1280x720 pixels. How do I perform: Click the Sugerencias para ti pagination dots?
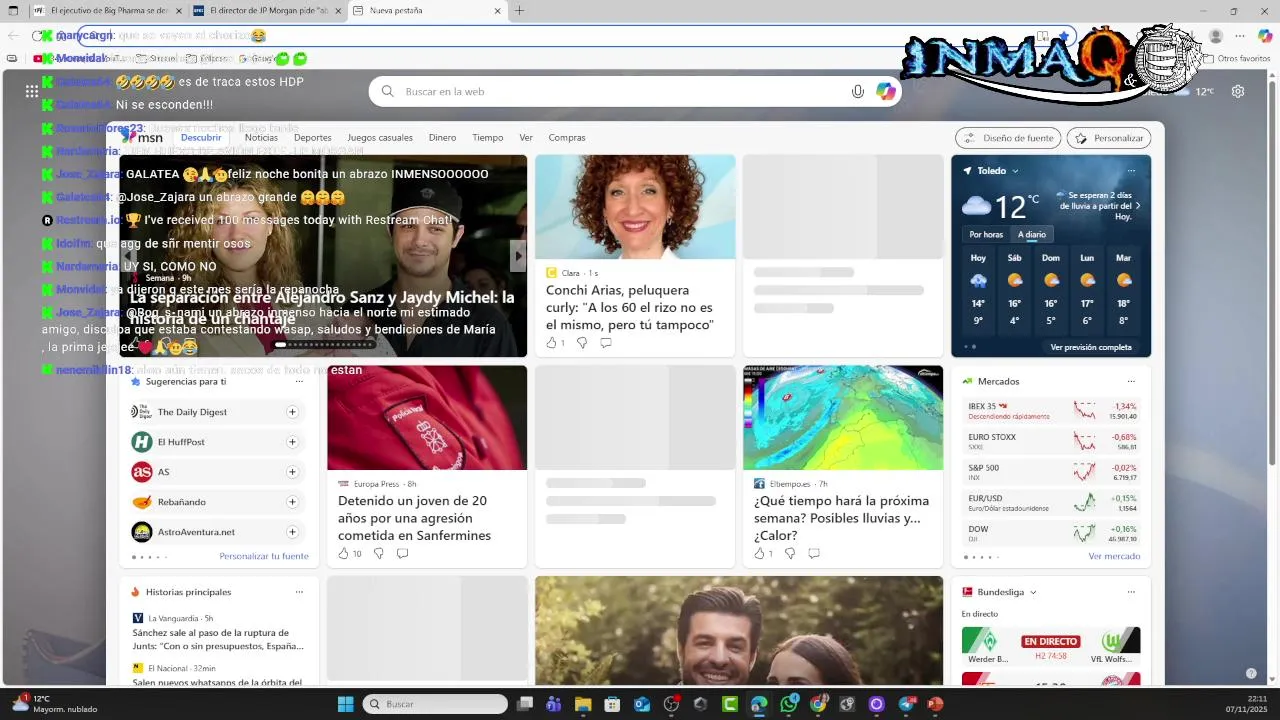click(x=149, y=557)
